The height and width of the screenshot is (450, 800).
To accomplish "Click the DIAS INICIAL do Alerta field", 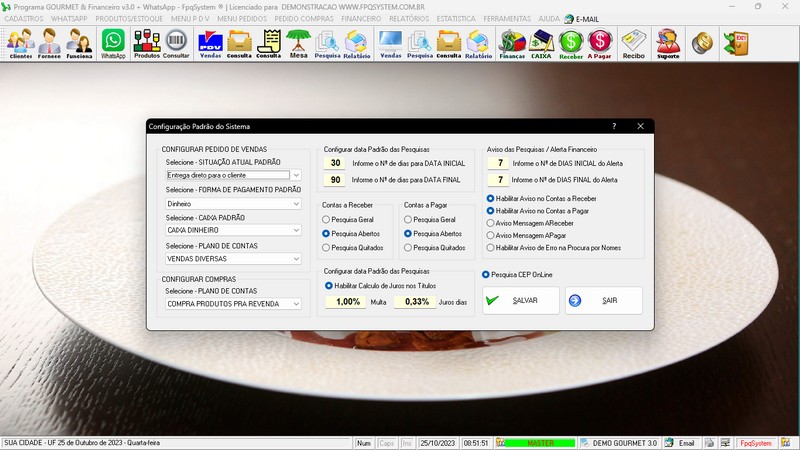I will [498, 163].
